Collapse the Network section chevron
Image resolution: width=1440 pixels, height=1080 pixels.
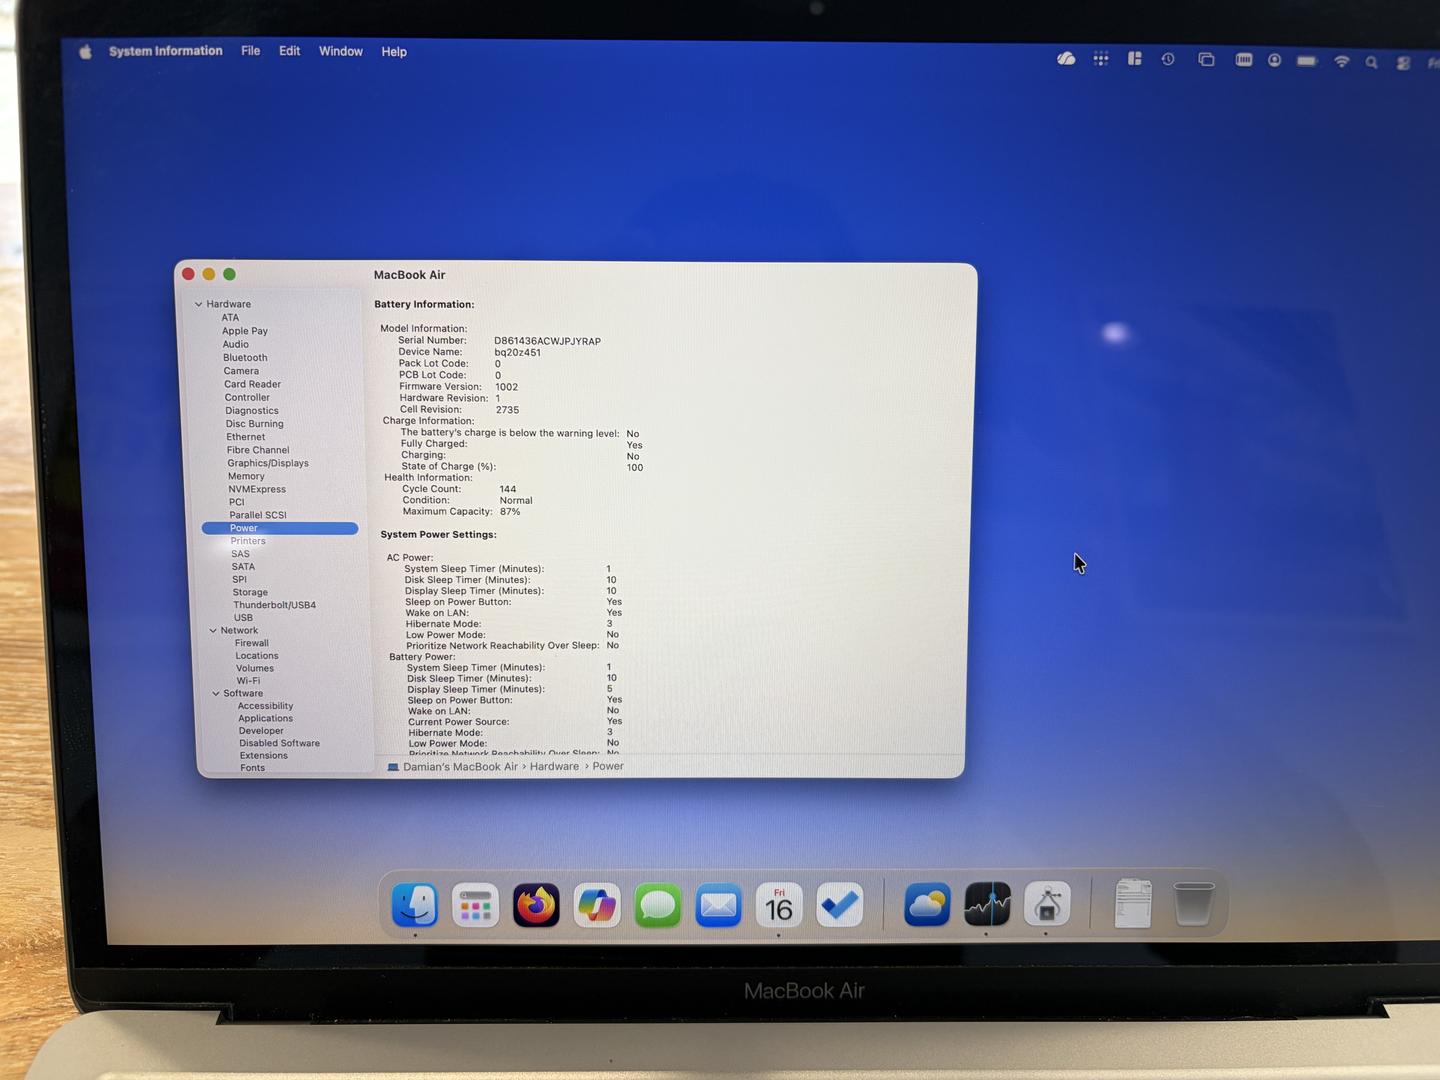213,631
